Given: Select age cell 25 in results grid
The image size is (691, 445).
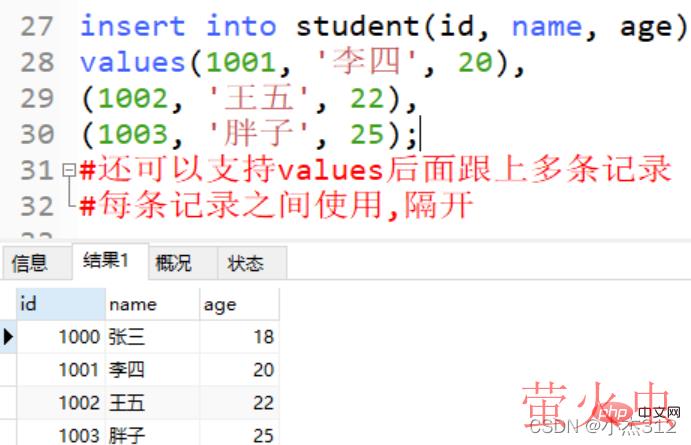Looking at the screenshot, I should tap(239, 434).
